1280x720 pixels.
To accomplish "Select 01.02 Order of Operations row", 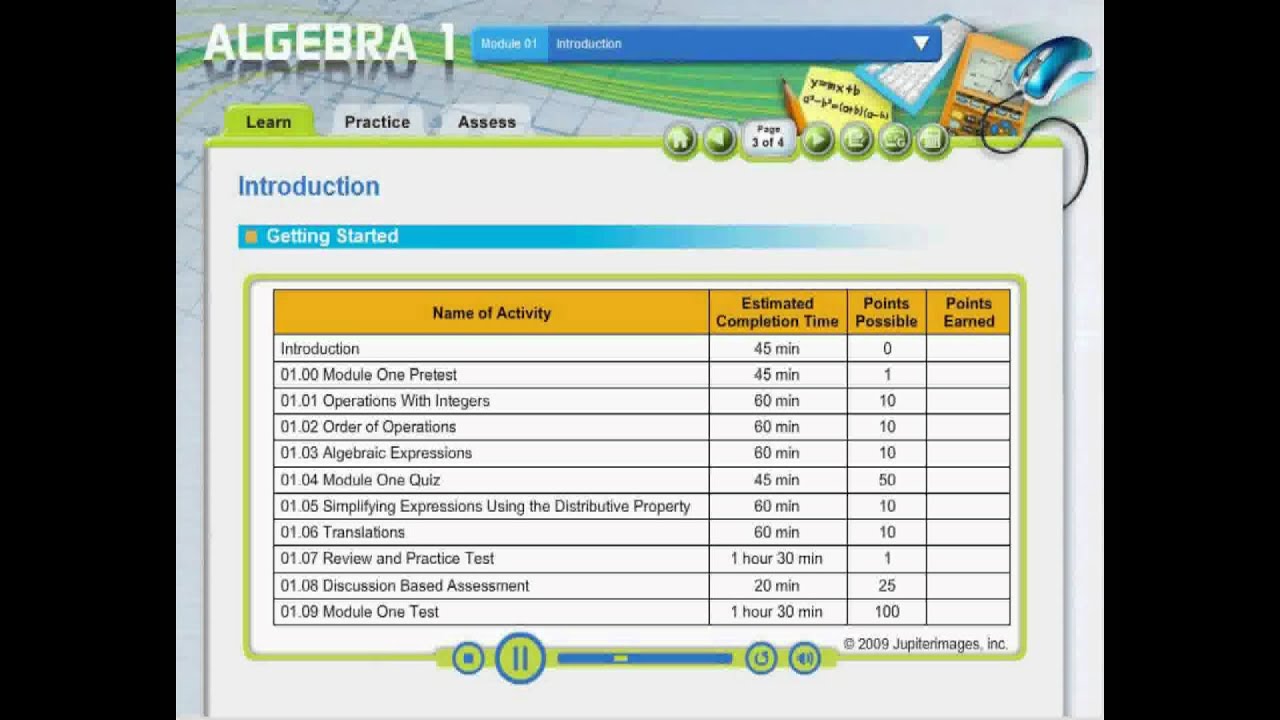I will 641,426.
